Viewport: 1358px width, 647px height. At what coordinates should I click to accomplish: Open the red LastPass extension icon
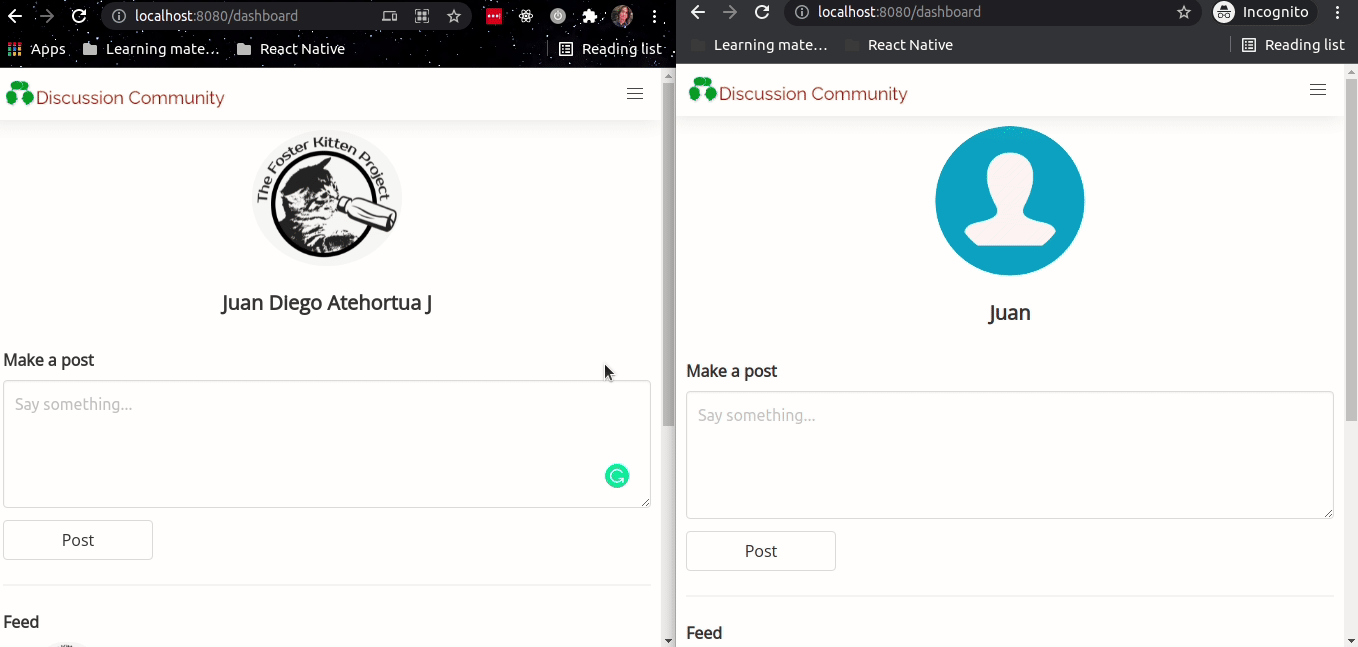[494, 16]
